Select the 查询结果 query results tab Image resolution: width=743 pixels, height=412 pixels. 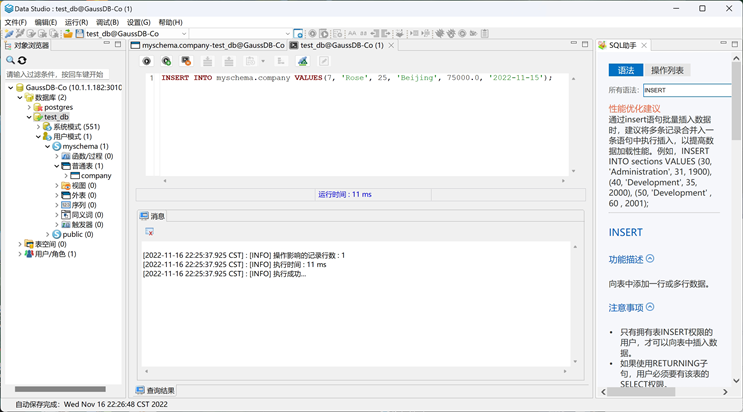[155, 391]
